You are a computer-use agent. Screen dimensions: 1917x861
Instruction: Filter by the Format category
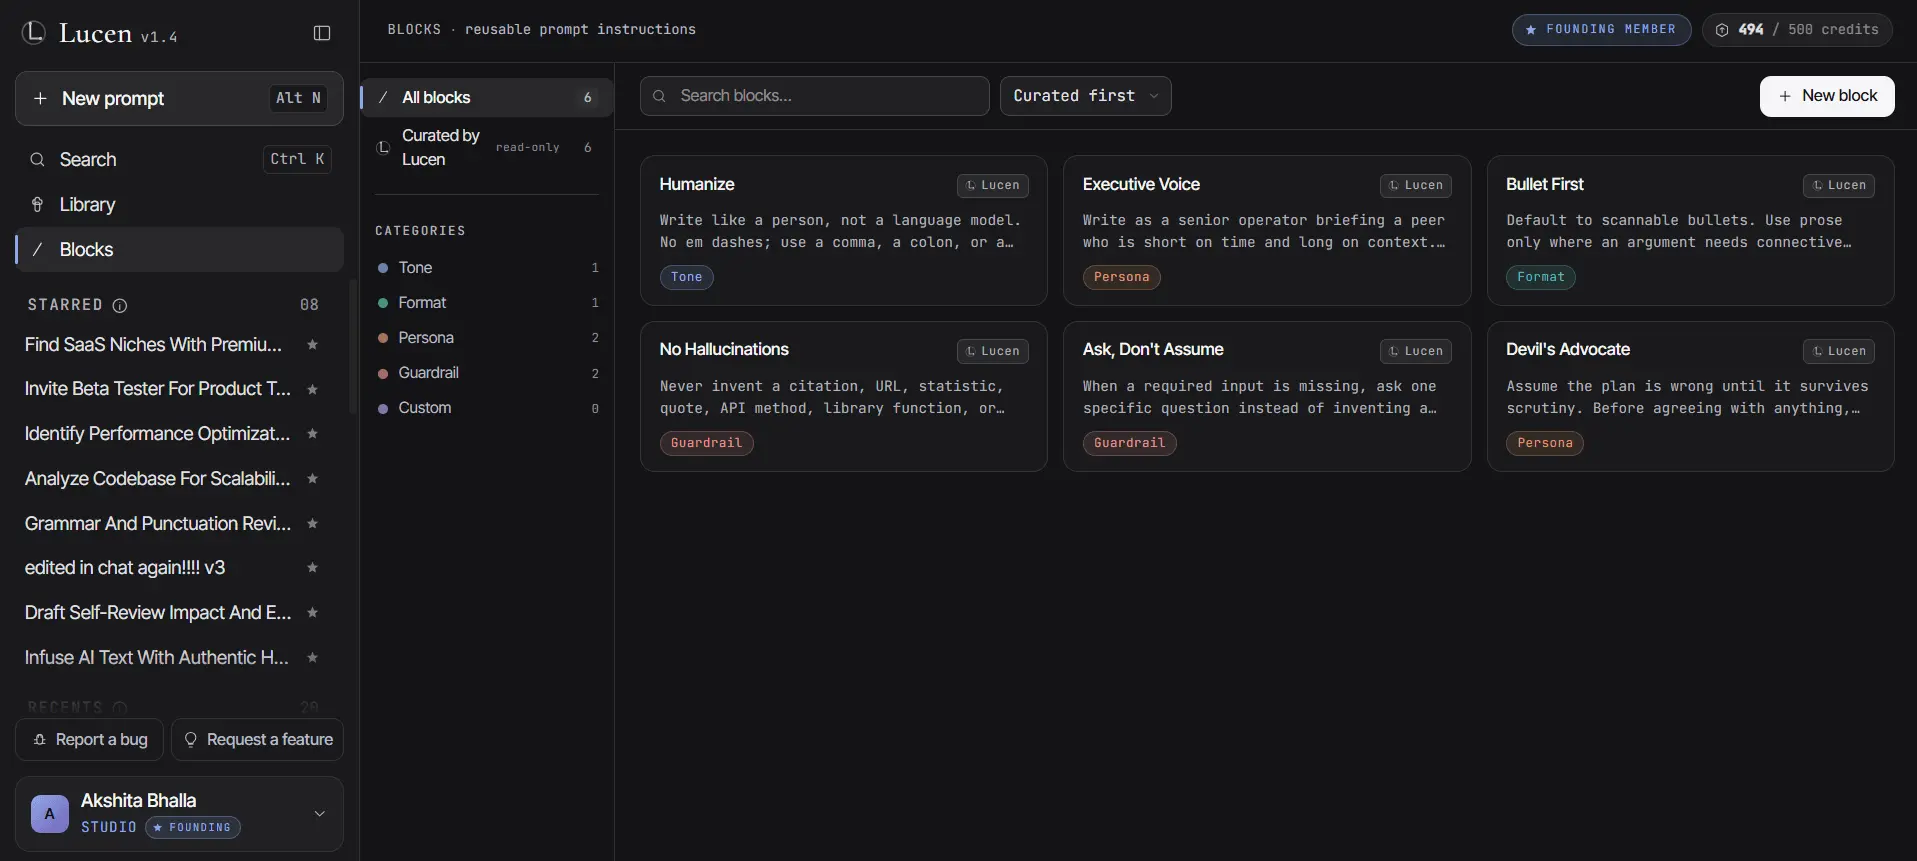click(487, 302)
